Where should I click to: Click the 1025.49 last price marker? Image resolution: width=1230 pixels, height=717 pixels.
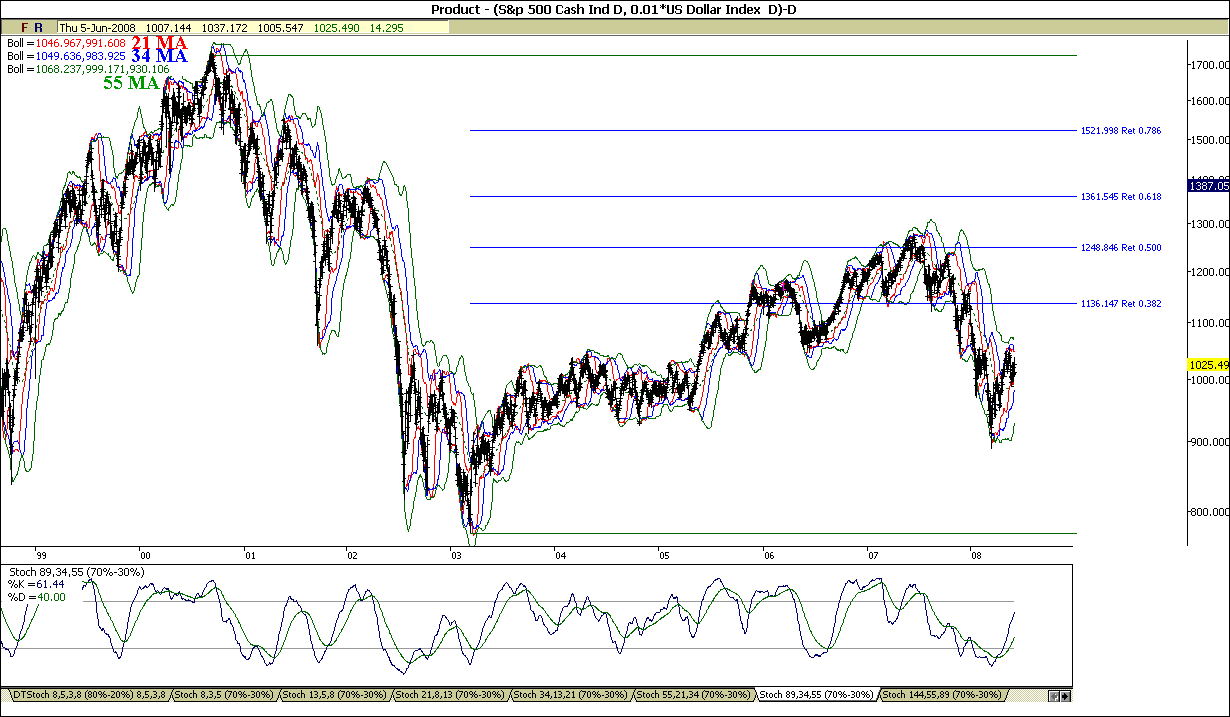coord(1207,365)
